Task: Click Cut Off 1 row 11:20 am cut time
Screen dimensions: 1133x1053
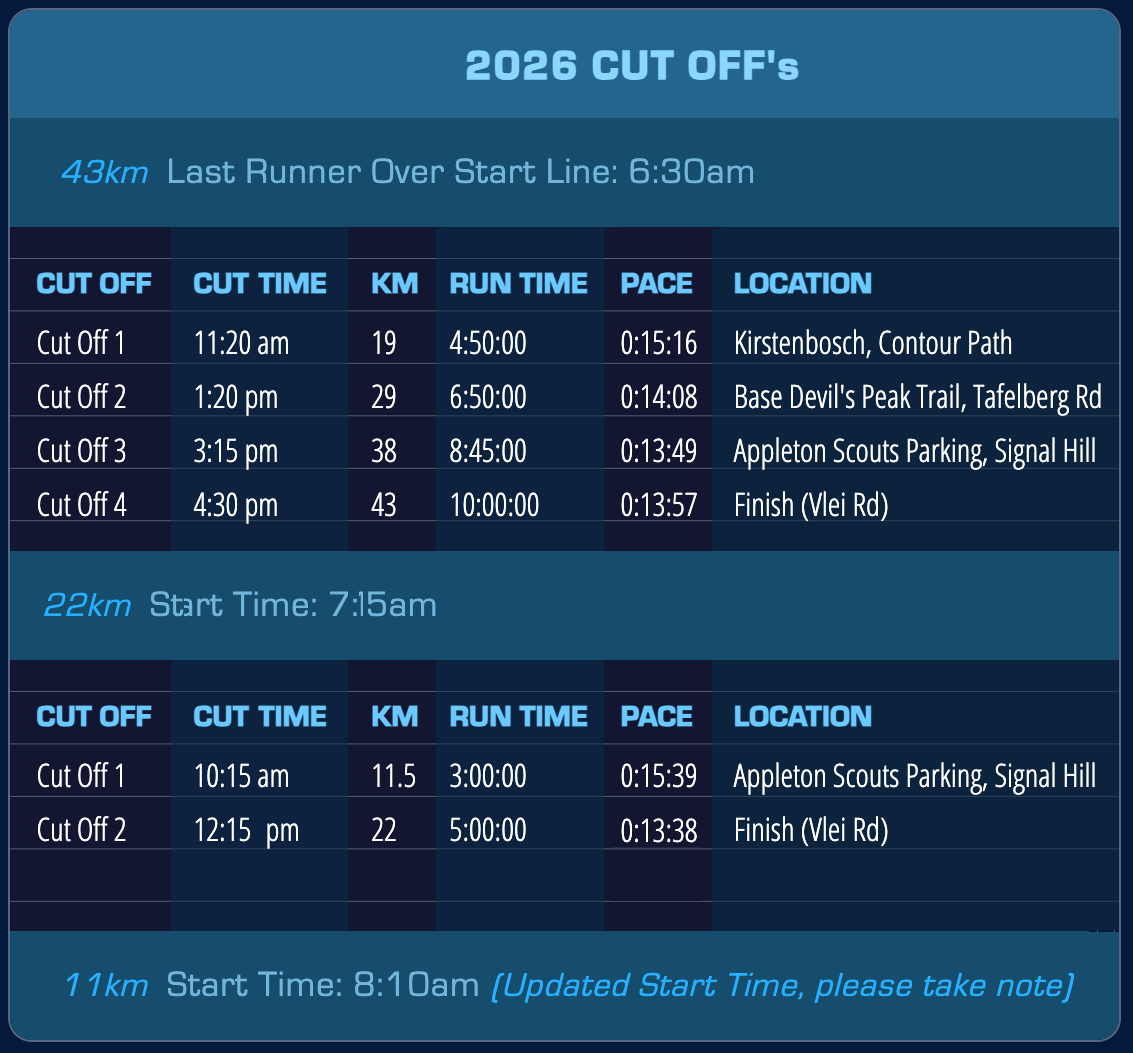Action: point(241,343)
